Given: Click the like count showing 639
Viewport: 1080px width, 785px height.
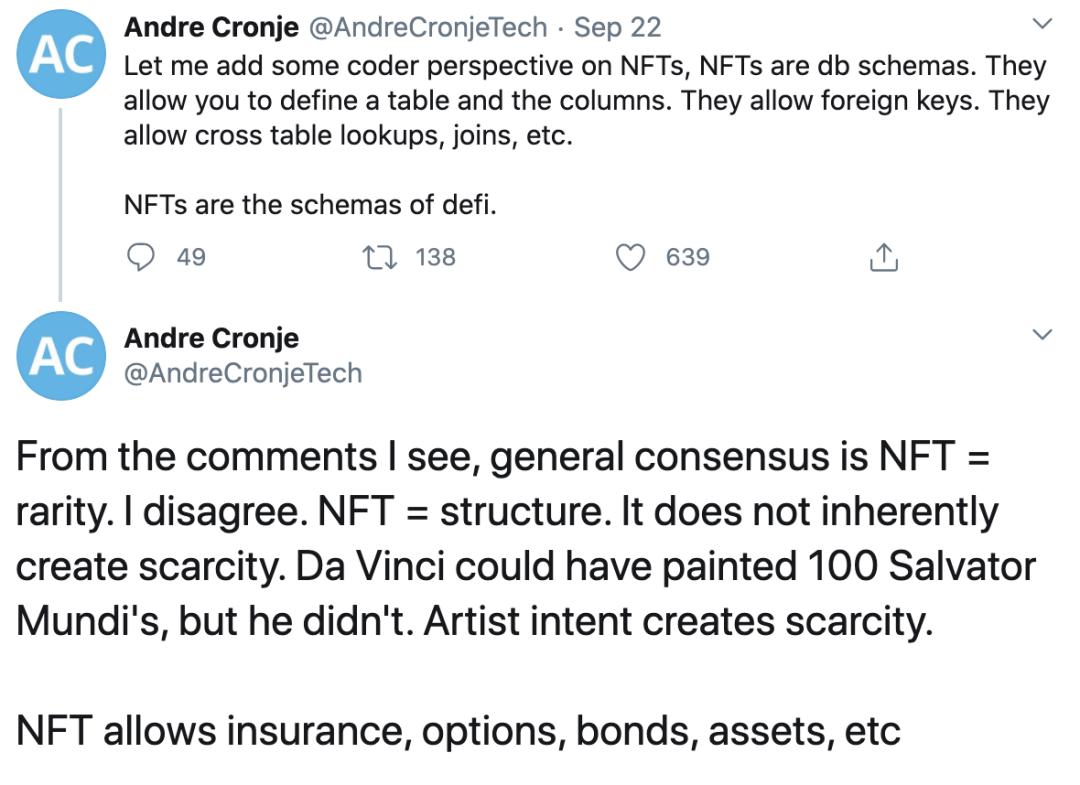Looking at the screenshot, I should [x=685, y=257].
